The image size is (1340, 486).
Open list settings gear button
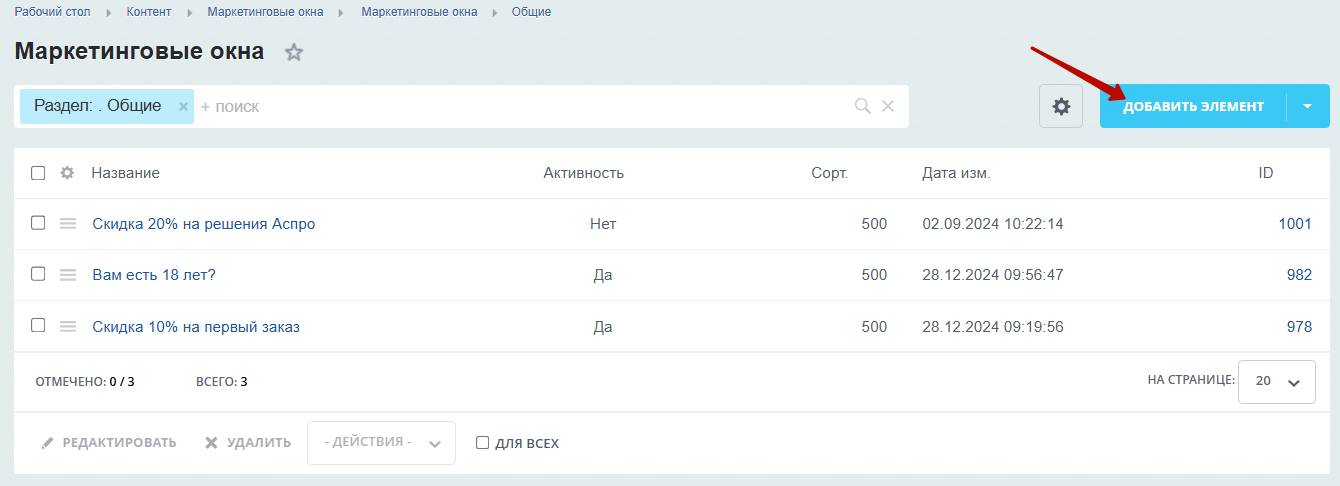pos(1061,106)
